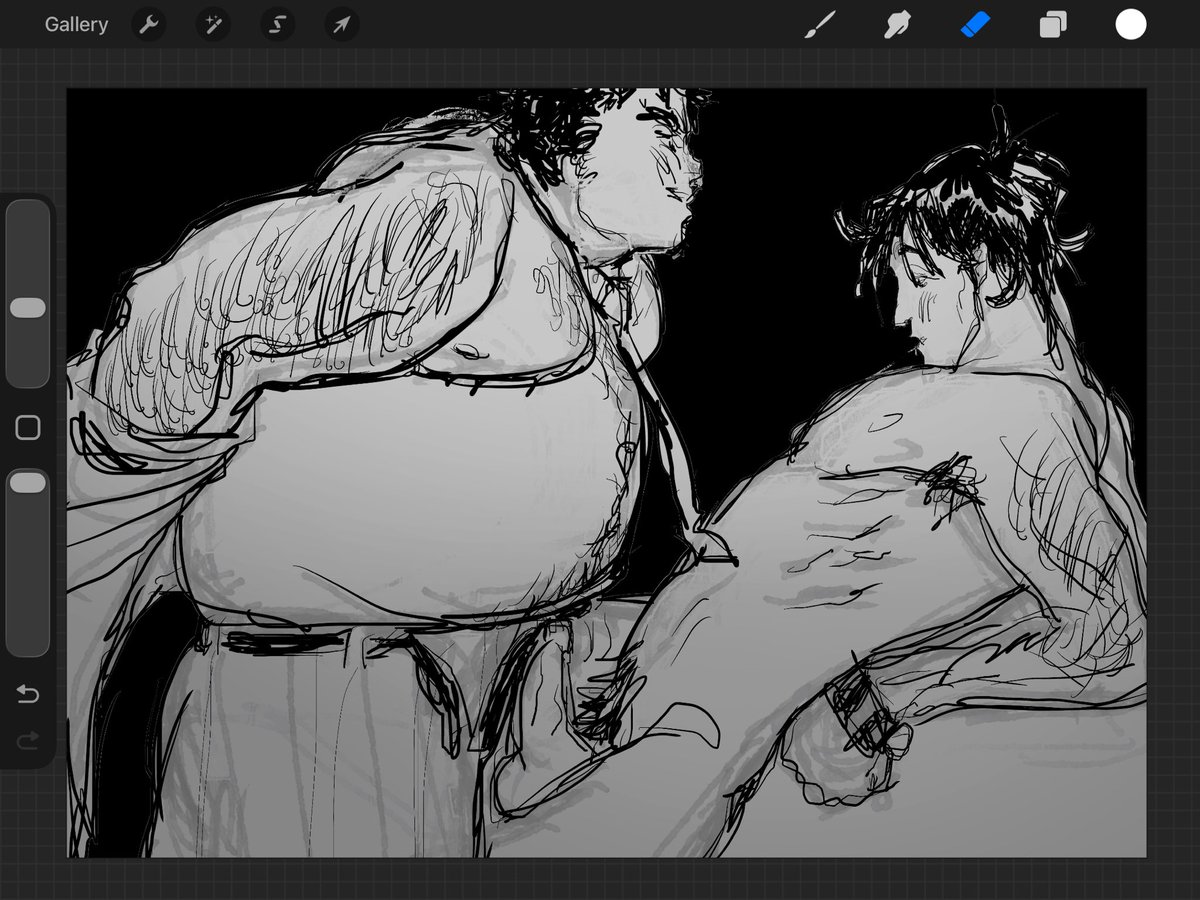
Task: Redo the last undone action
Action: point(28,740)
